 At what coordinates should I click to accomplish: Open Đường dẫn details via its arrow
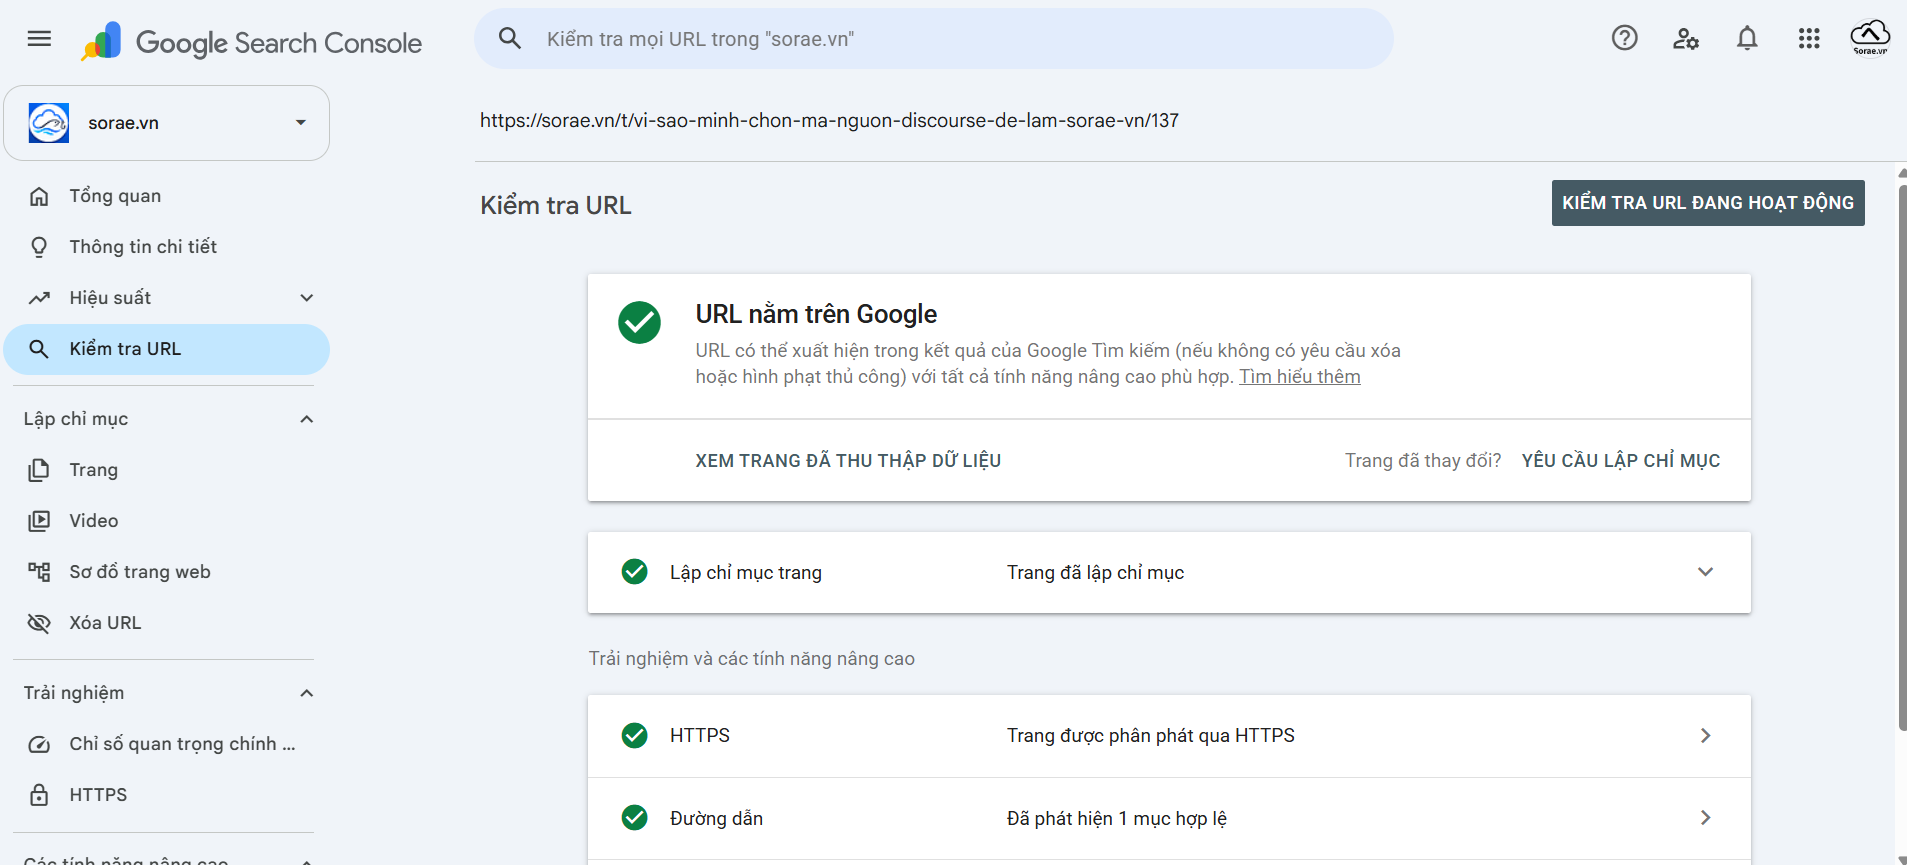pos(1705,817)
